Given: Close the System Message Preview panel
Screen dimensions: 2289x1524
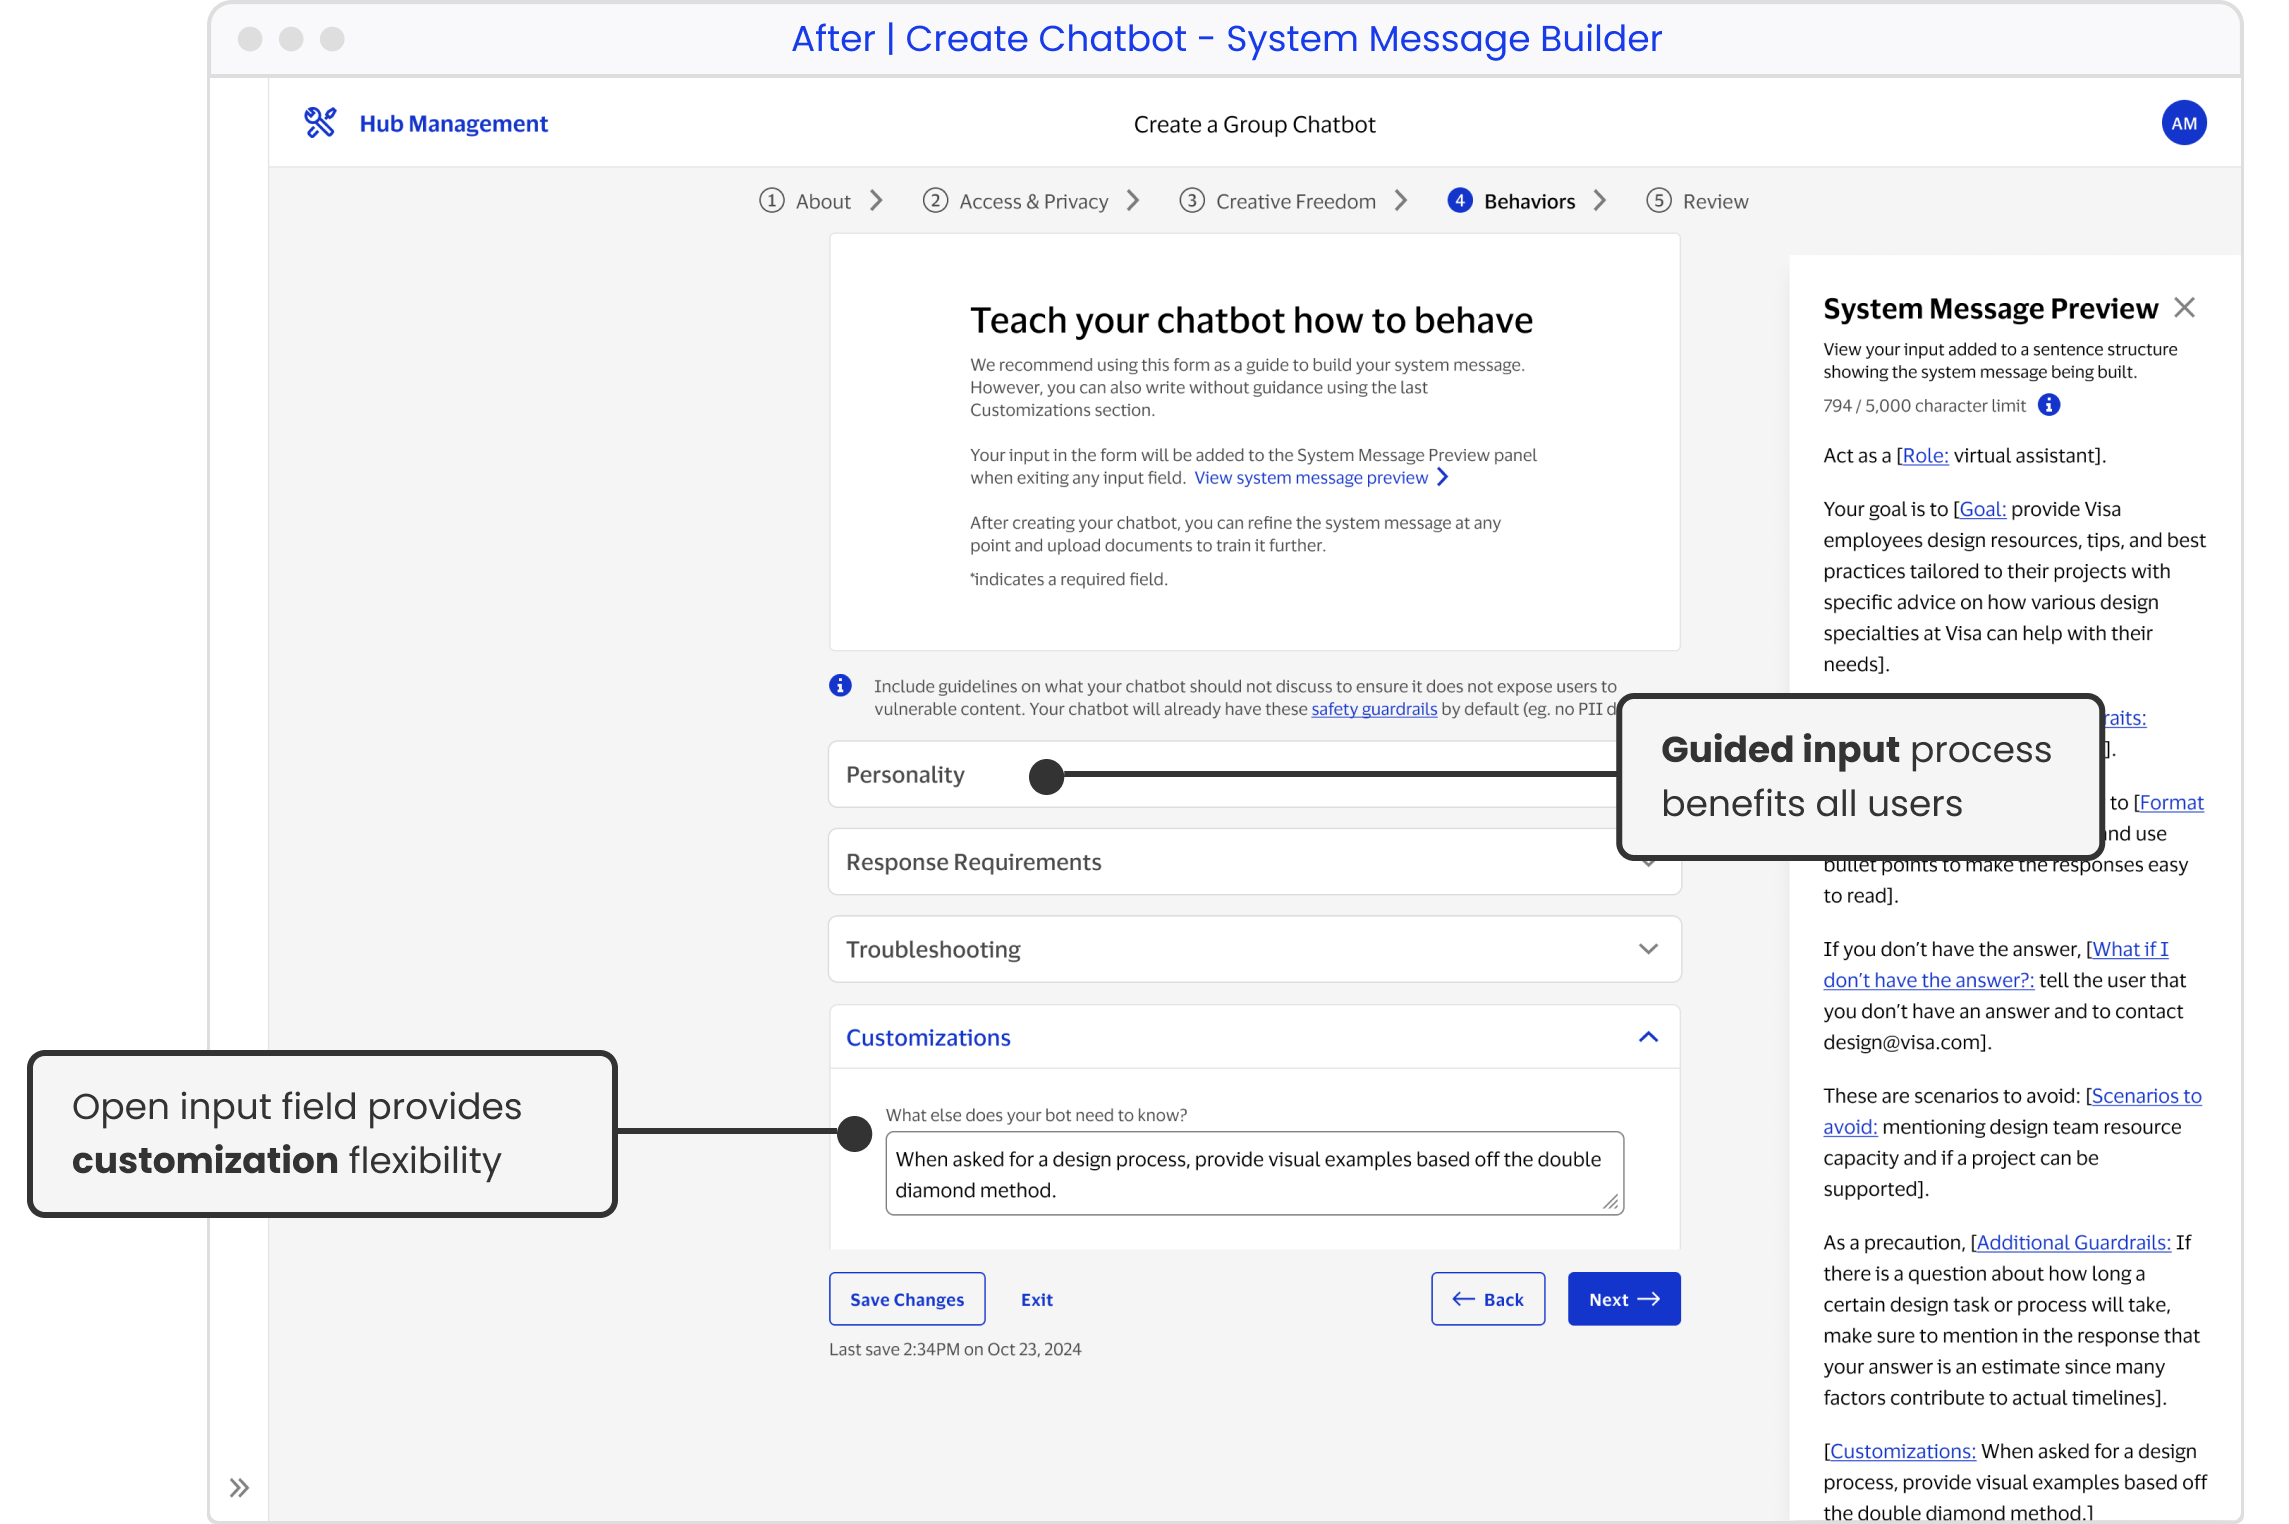Looking at the screenshot, I should [2186, 308].
